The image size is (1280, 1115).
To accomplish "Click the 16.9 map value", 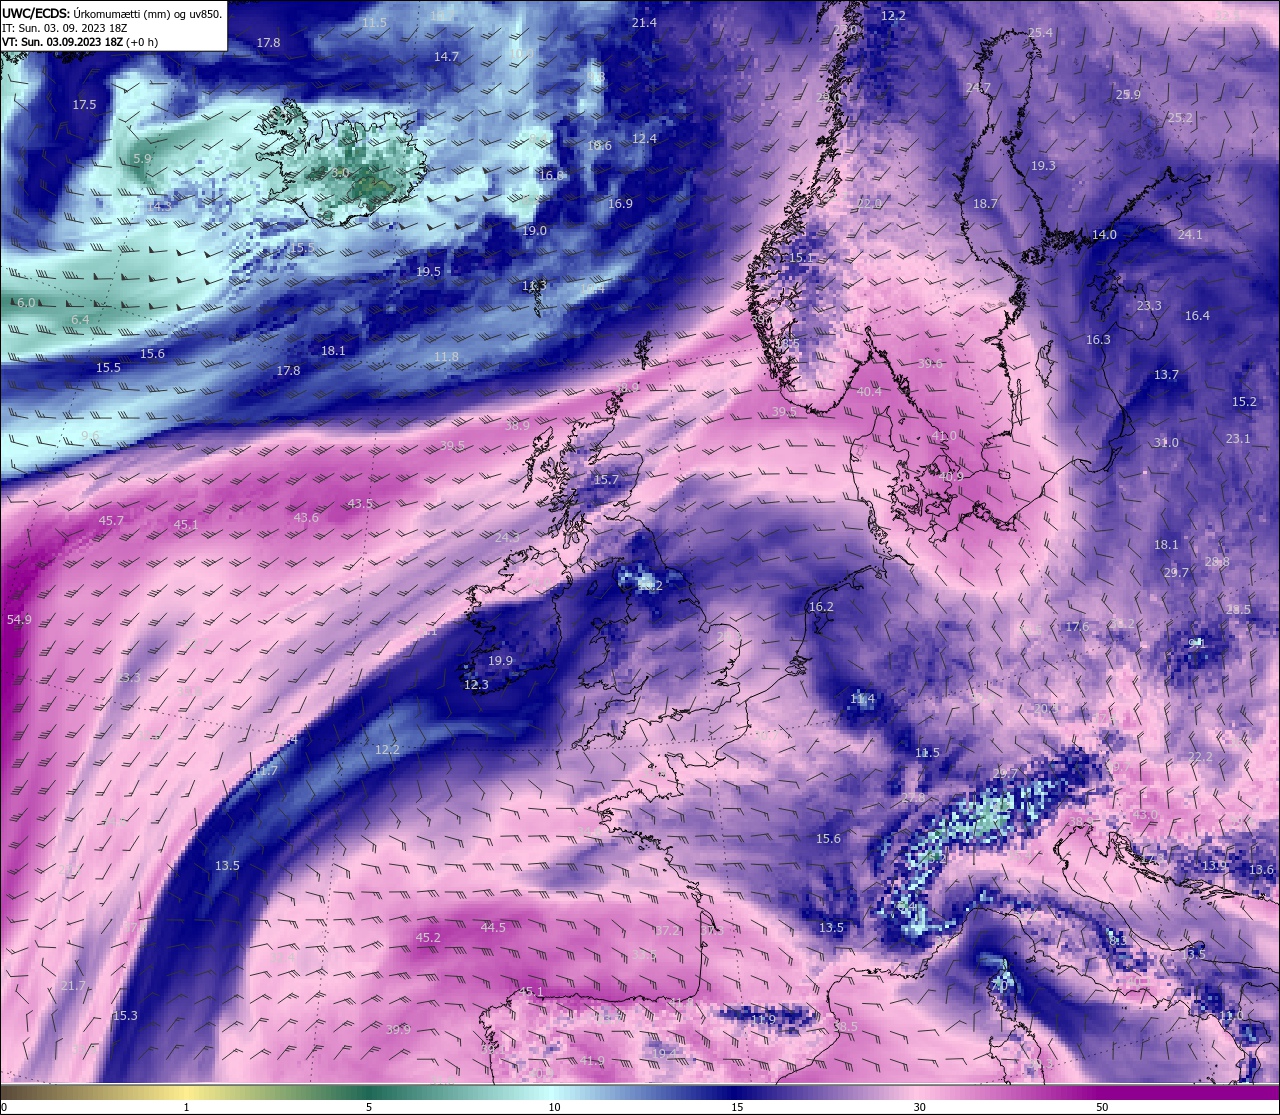I will tap(620, 204).
